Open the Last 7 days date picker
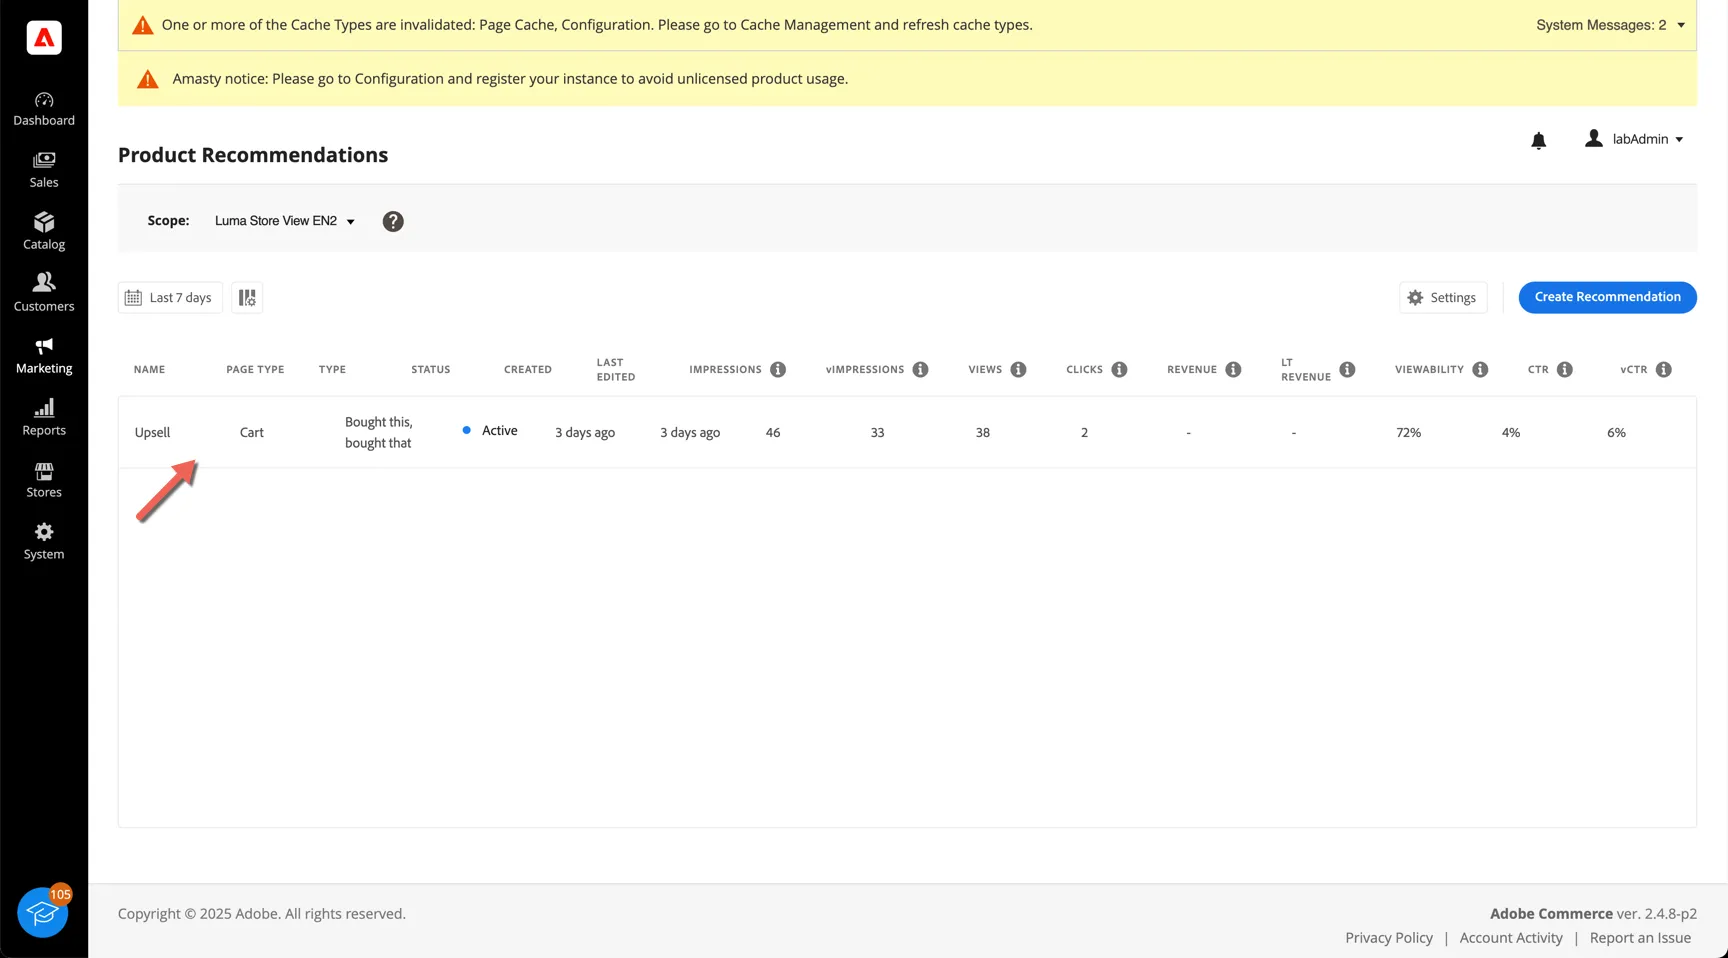The height and width of the screenshot is (958, 1728). [x=170, y=298]
